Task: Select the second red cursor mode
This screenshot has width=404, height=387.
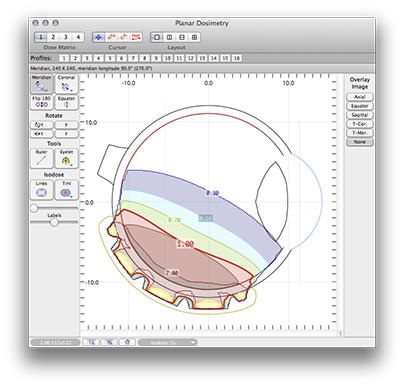Action: tap(111, 37)
